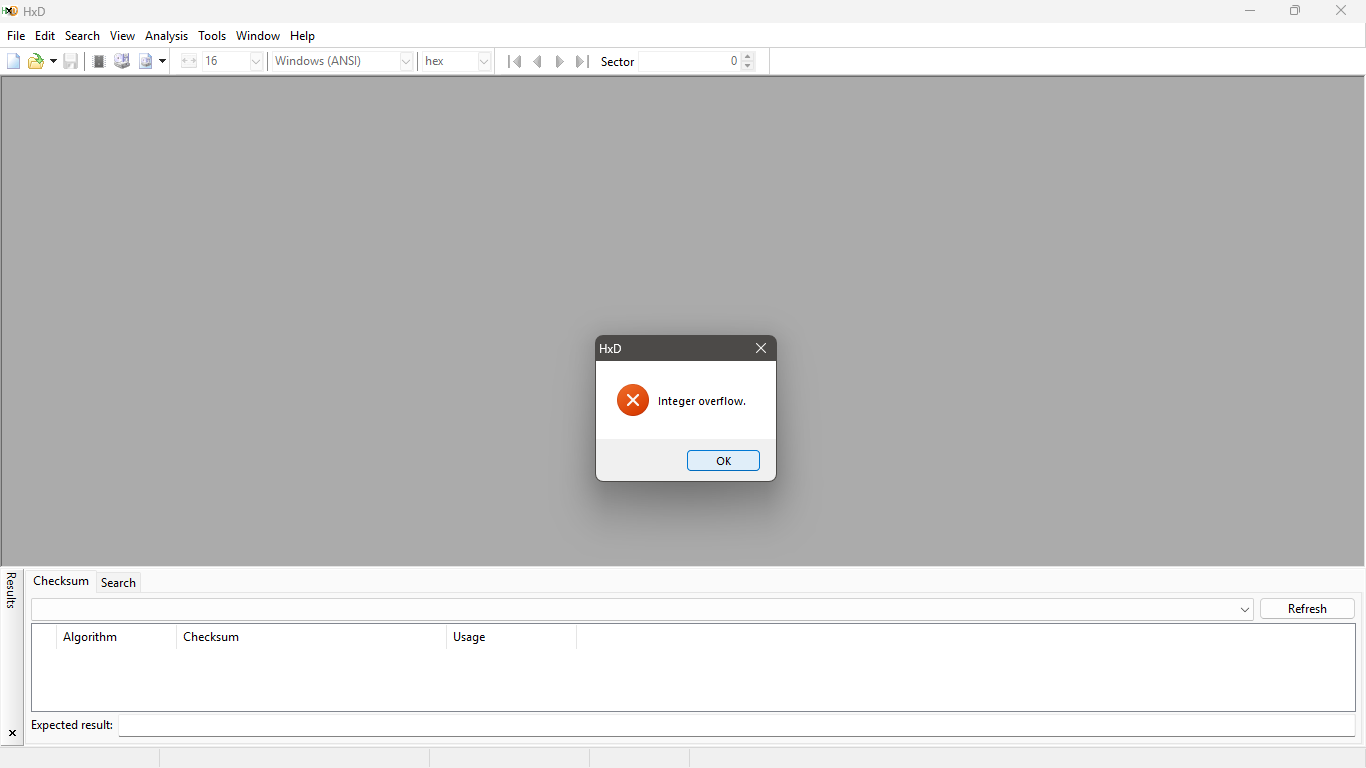The width and height of the screenshot is (1366, 768).
Task: Increase sector number with up spinner
Action: (x=748, y=56)
